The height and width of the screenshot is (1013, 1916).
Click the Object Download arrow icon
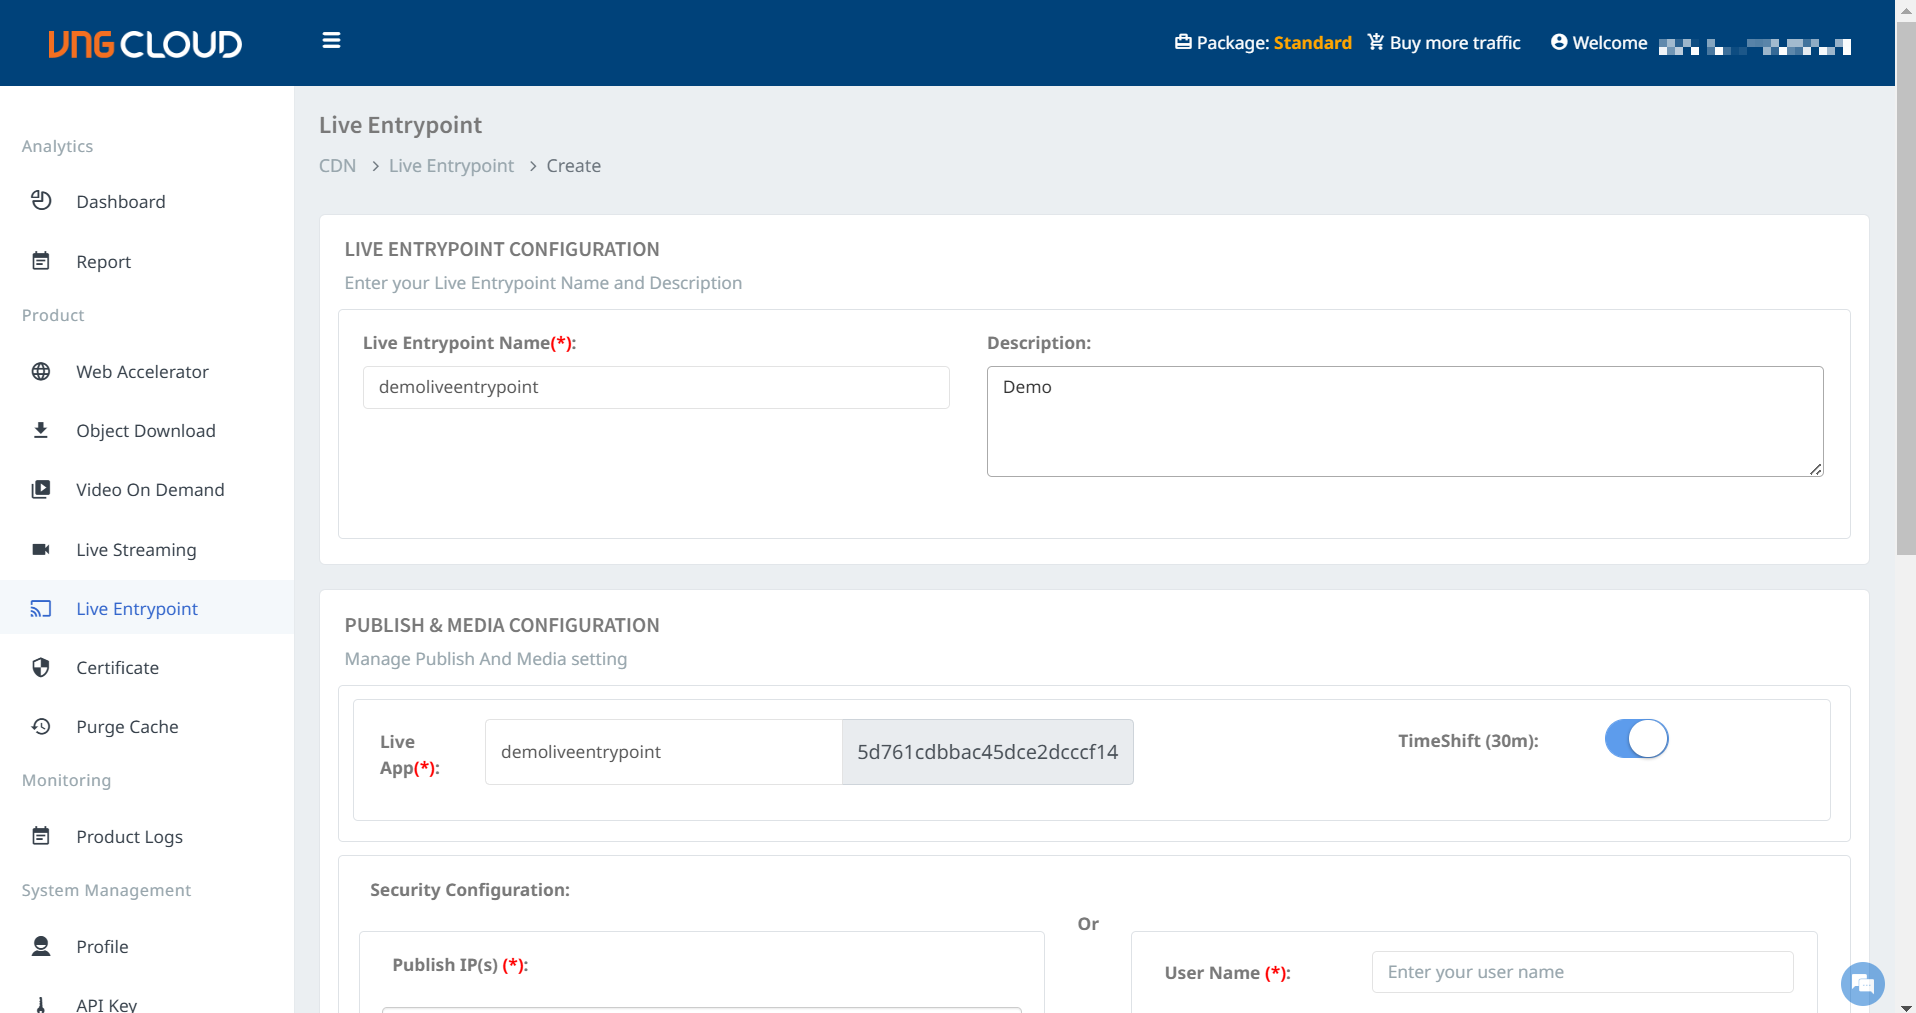41,431
